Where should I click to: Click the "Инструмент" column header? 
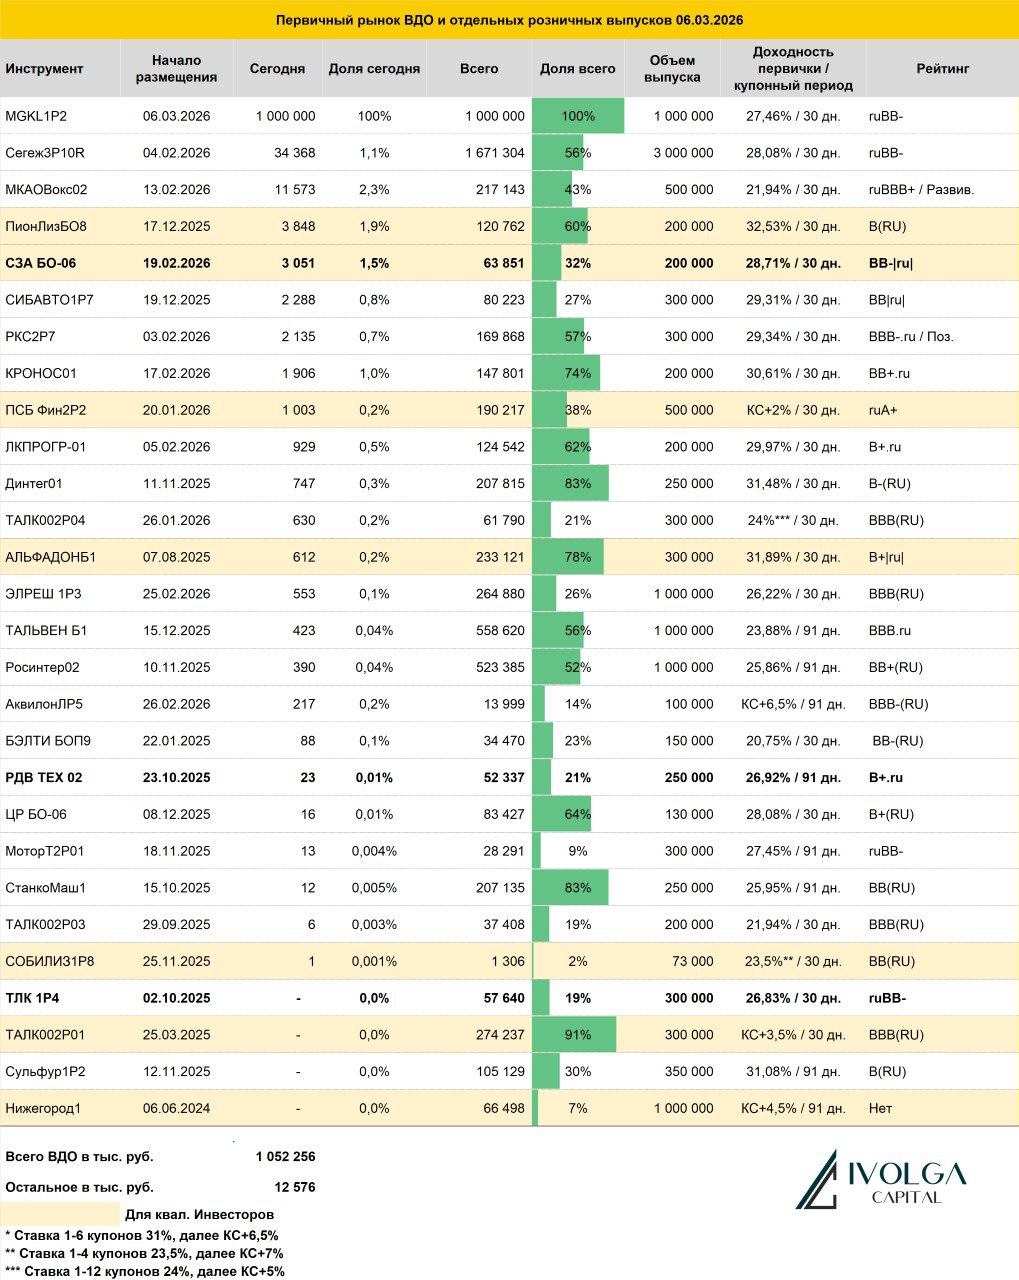[45, 69]
